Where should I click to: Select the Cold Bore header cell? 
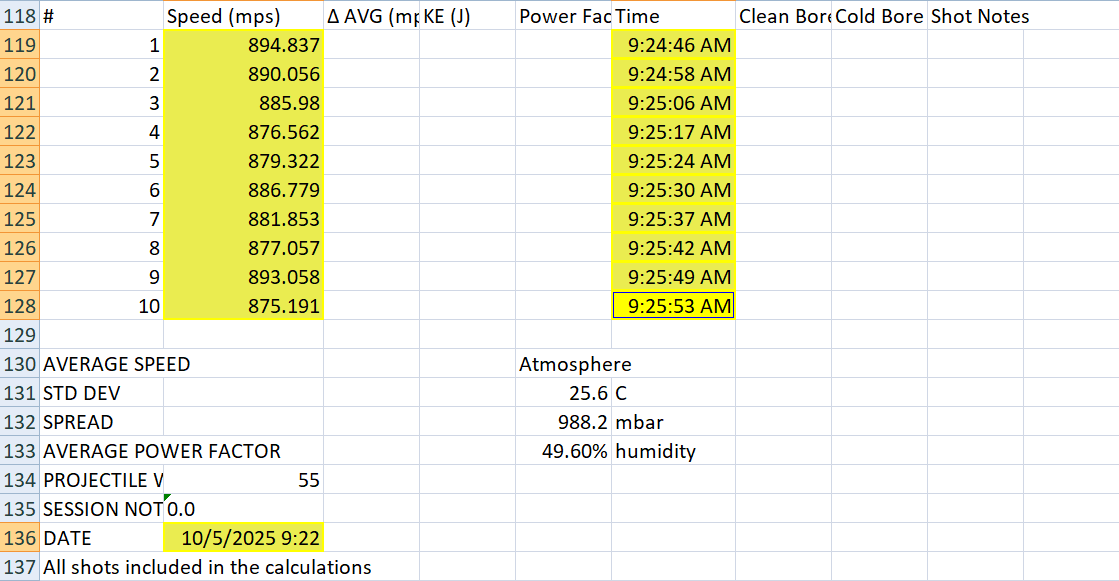878,16
